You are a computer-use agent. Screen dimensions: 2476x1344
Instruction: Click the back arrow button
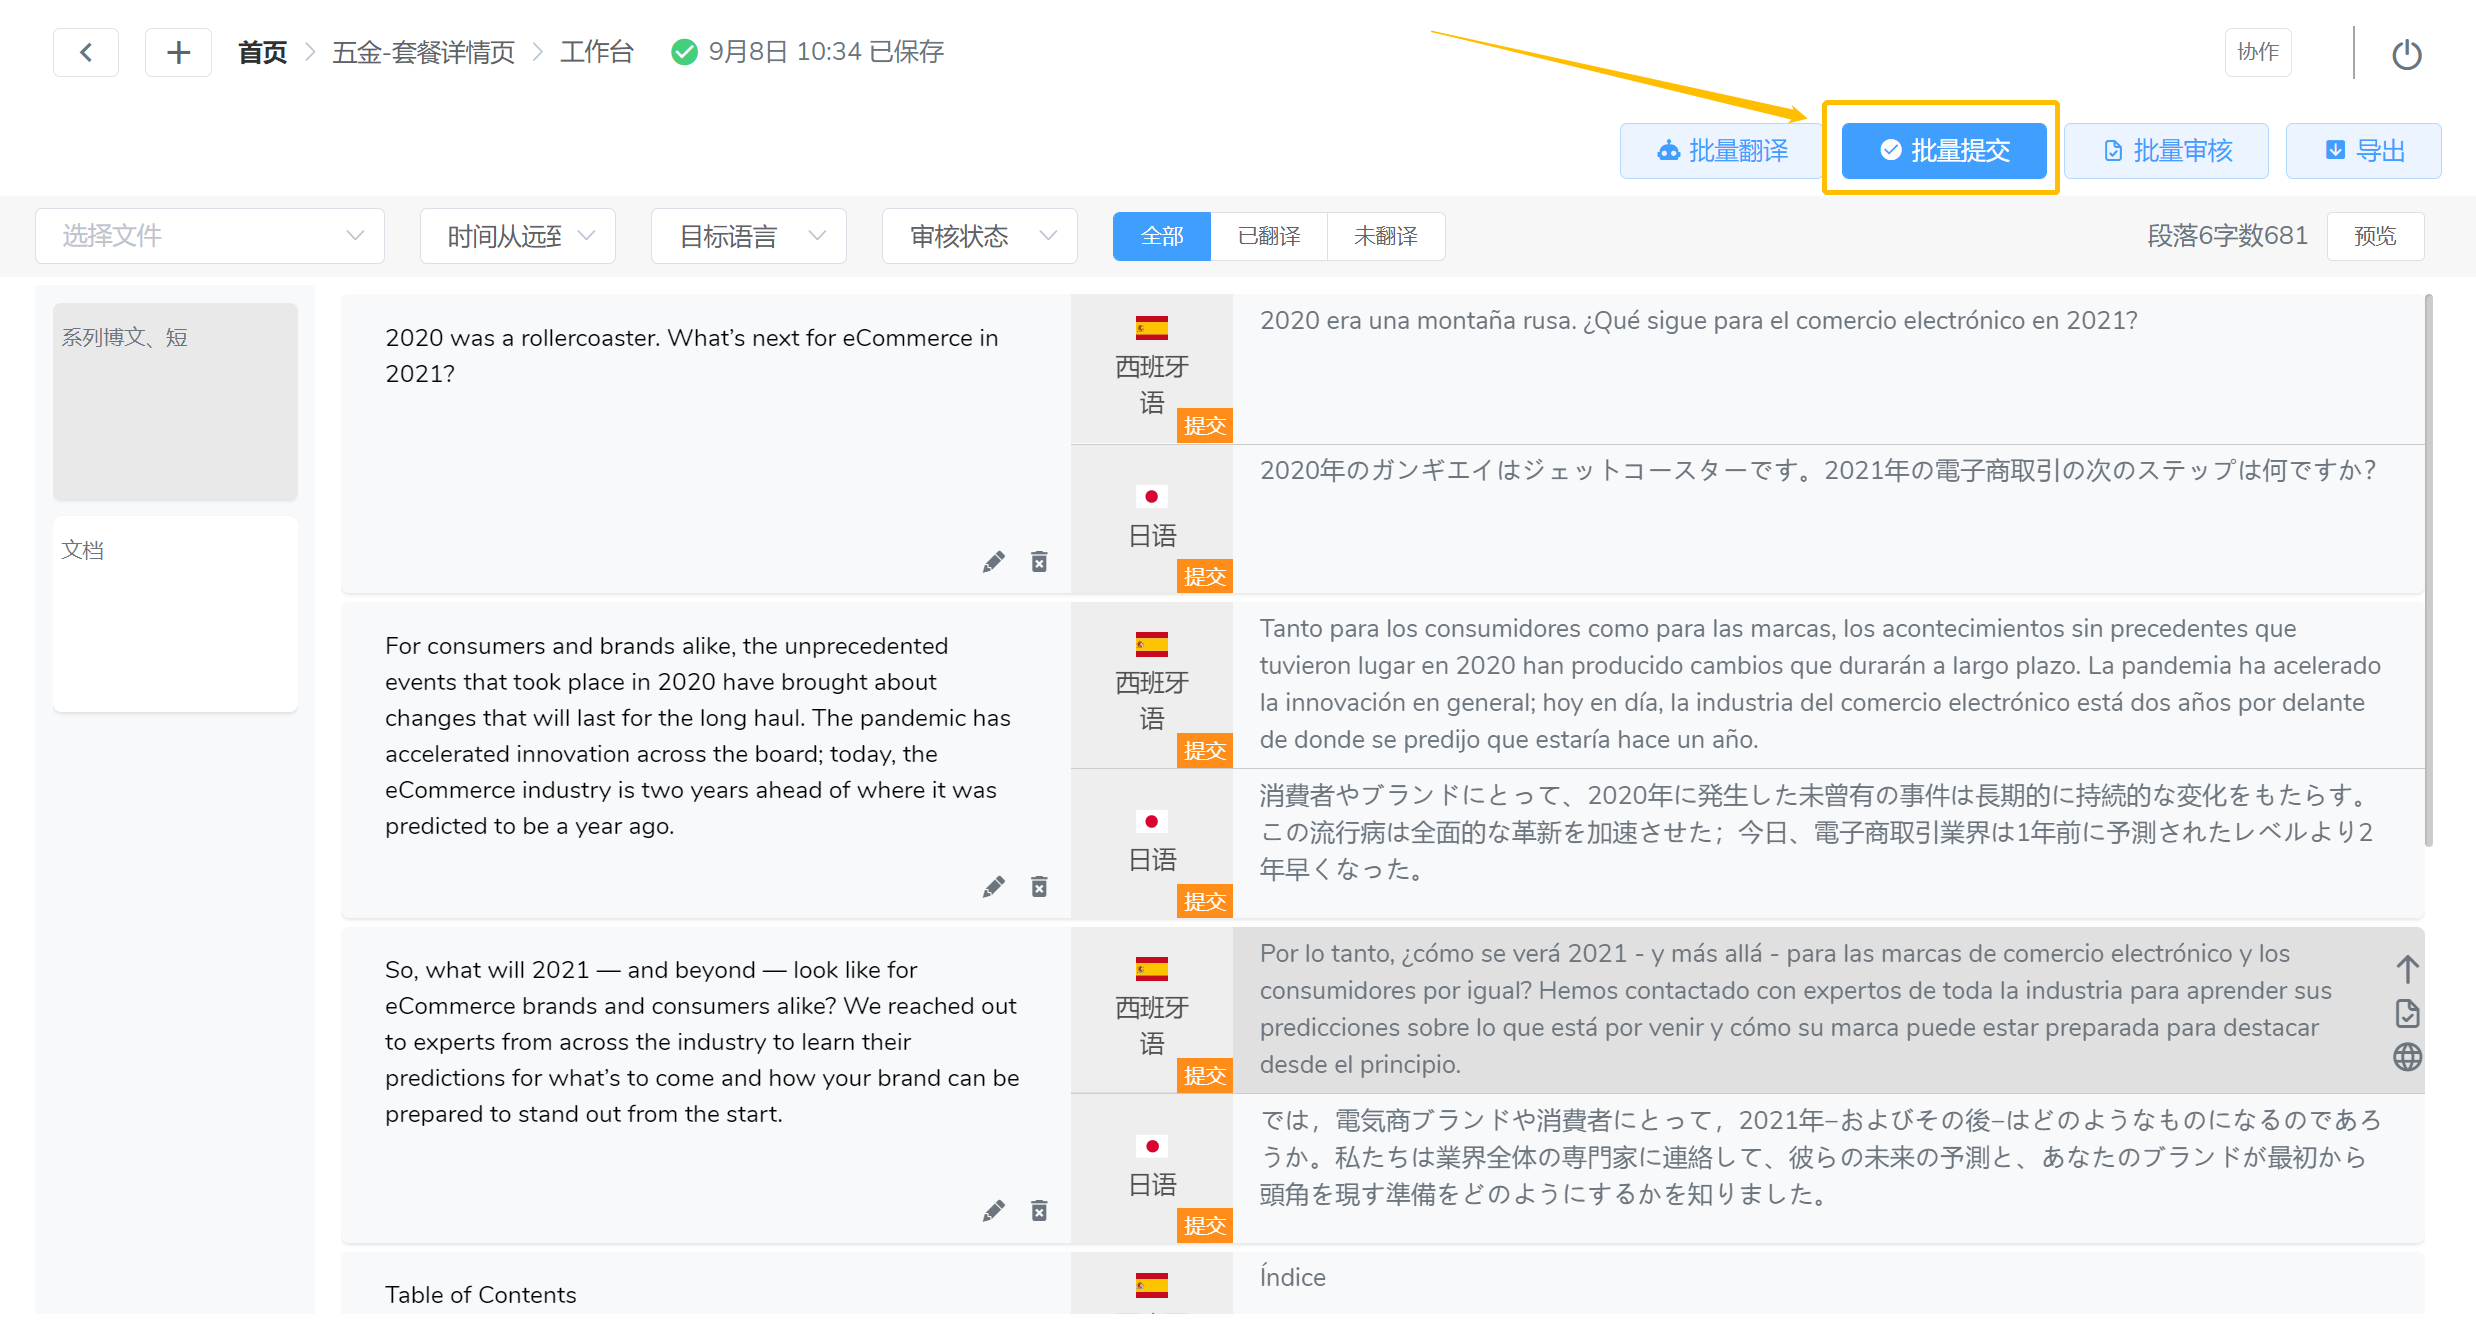point(86,52)
